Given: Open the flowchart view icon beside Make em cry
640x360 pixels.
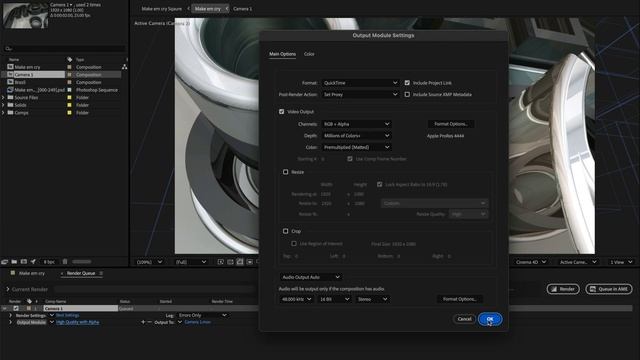Looking at the screenshot, I should click(124, 67).
